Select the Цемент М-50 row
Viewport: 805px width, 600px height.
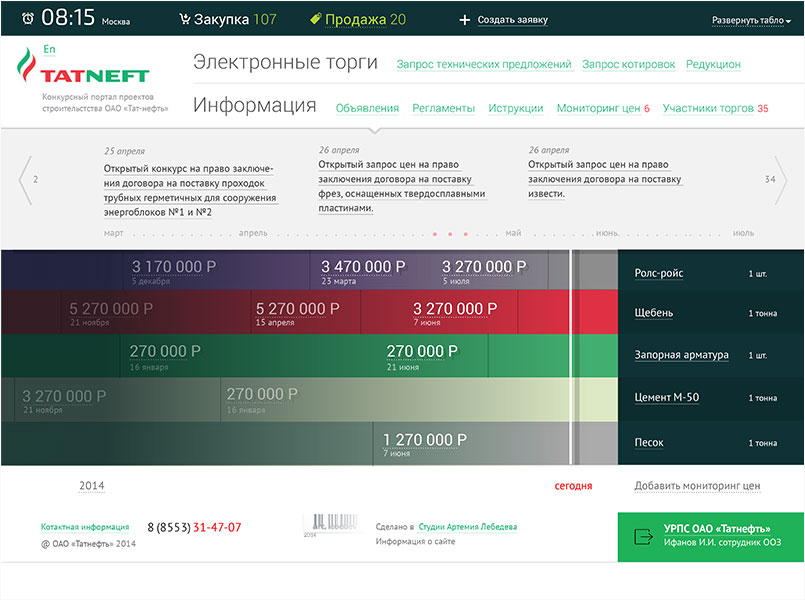tap(667, 398)
